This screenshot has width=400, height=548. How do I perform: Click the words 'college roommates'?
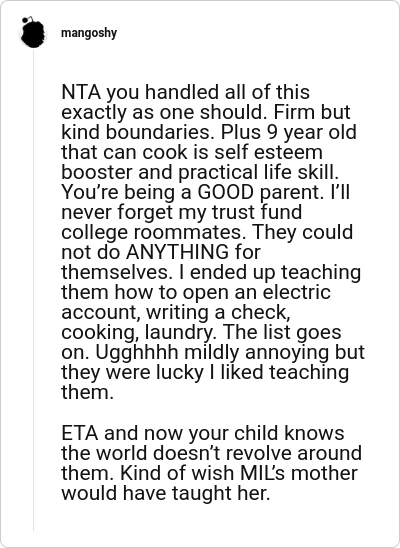coord(153,232)
